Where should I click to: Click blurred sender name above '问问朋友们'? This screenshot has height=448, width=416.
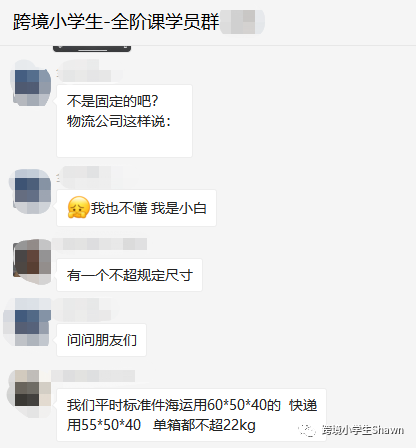[x=83, y=310]
